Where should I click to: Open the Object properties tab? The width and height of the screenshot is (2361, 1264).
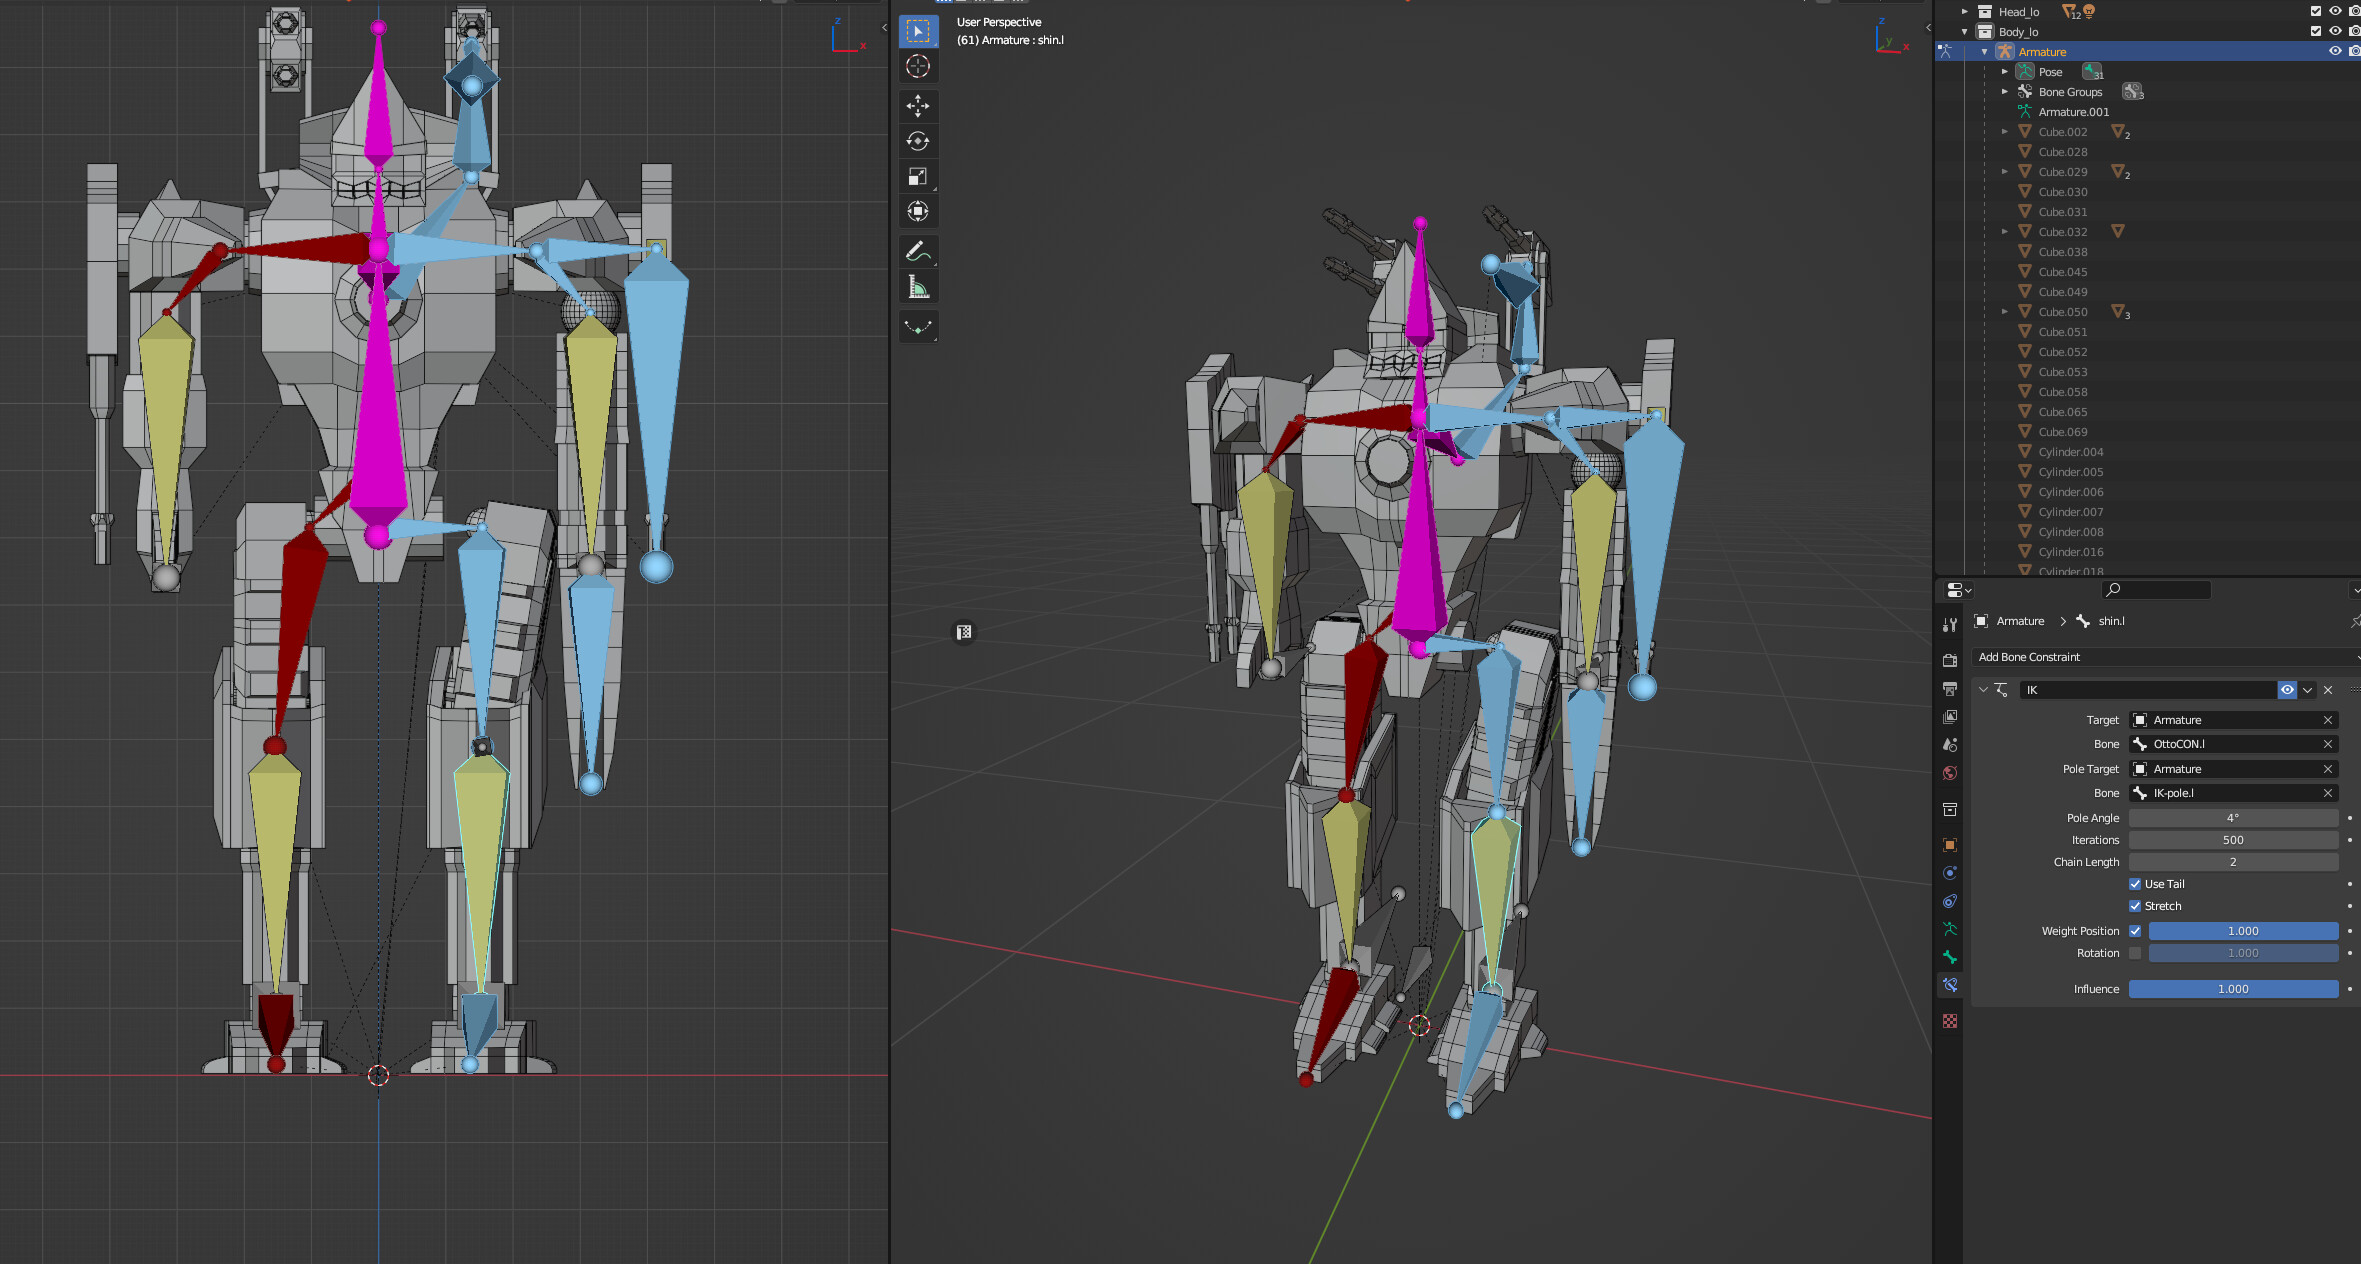pyautogui.click(x=1949, y=845)
